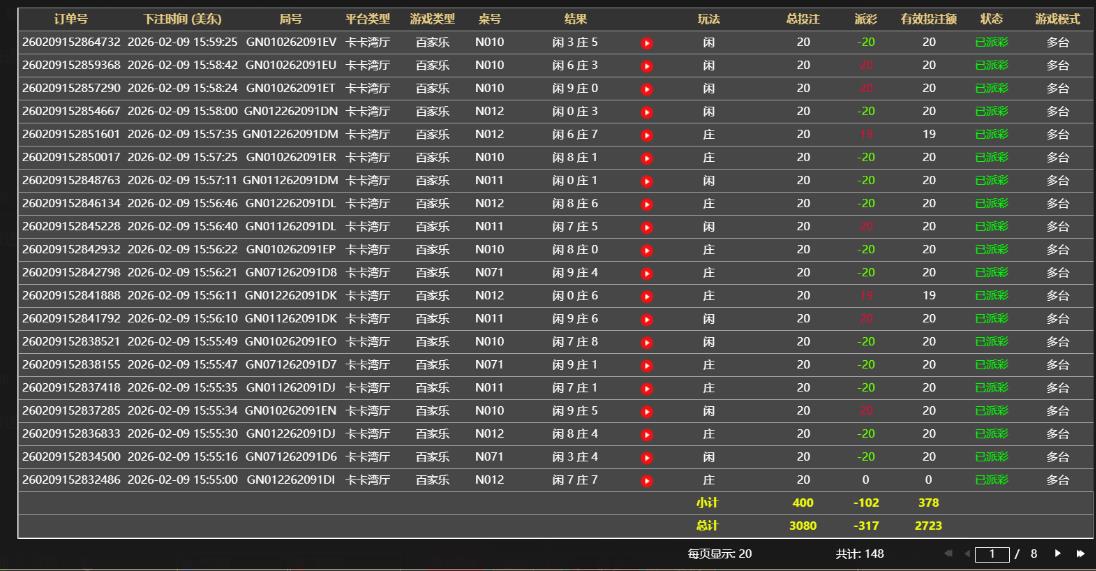The width and height of the screenshot is (1096, 571).
Task: Click the page number input field
Action: coord(992,553)
